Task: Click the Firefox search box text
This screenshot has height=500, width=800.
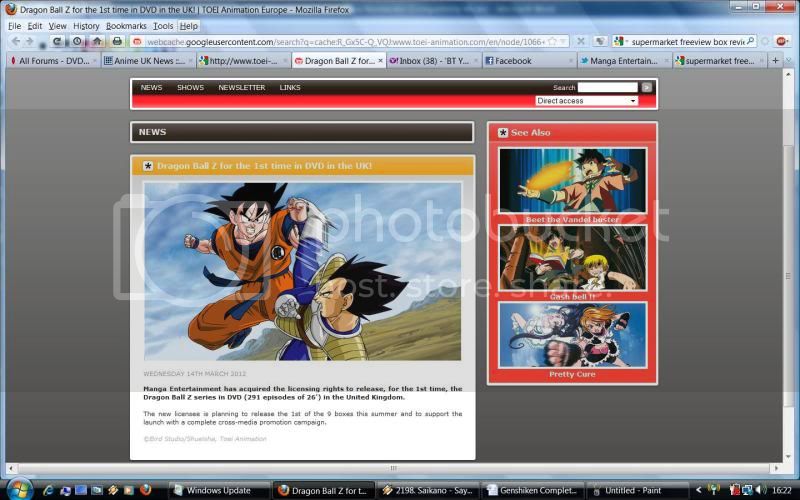Action: click(x=688, y=42)
